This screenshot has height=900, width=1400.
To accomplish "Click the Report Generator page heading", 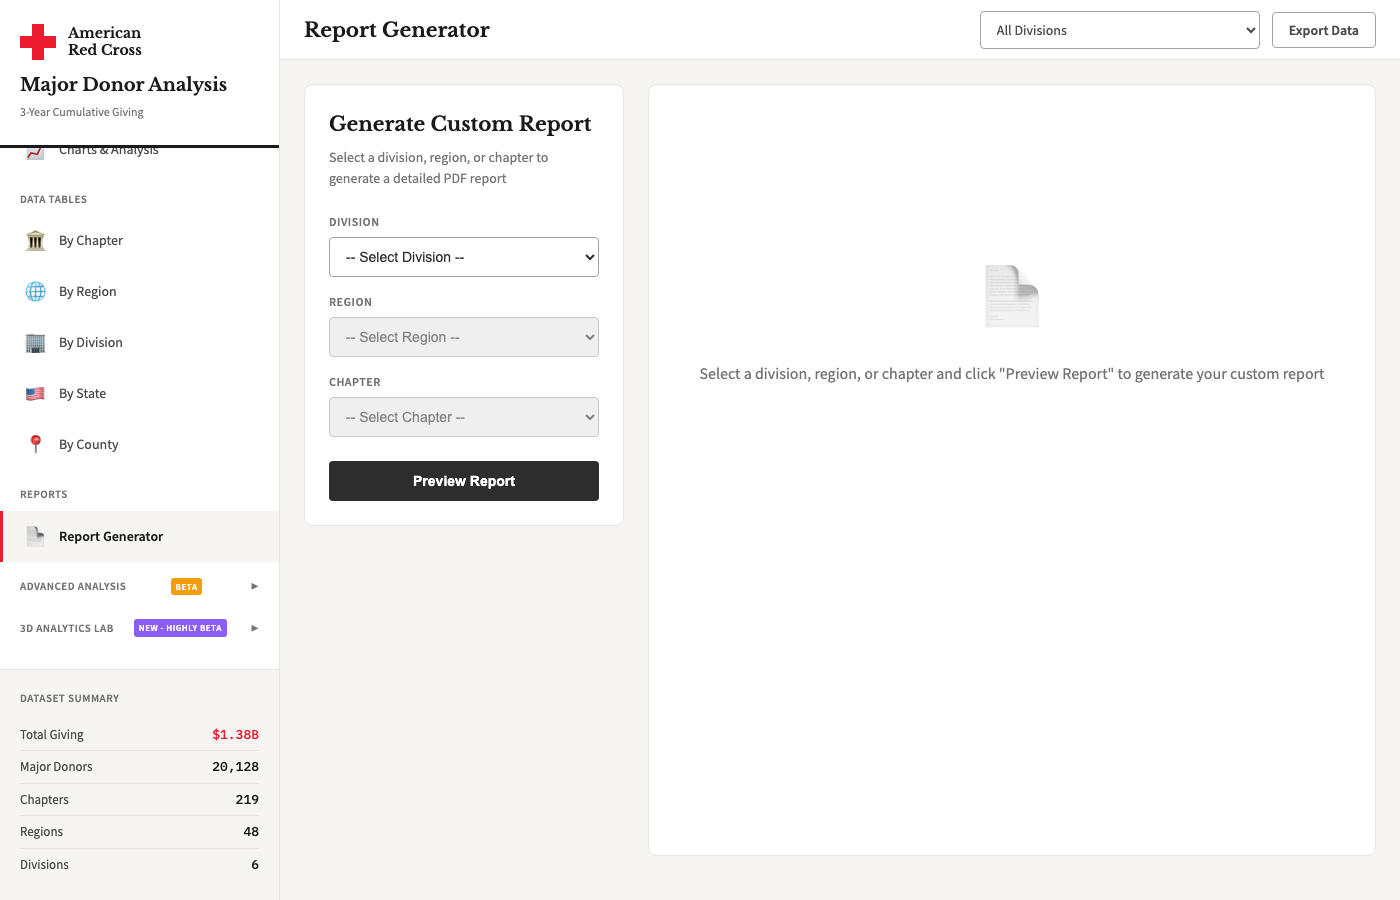I will point(397,30).
